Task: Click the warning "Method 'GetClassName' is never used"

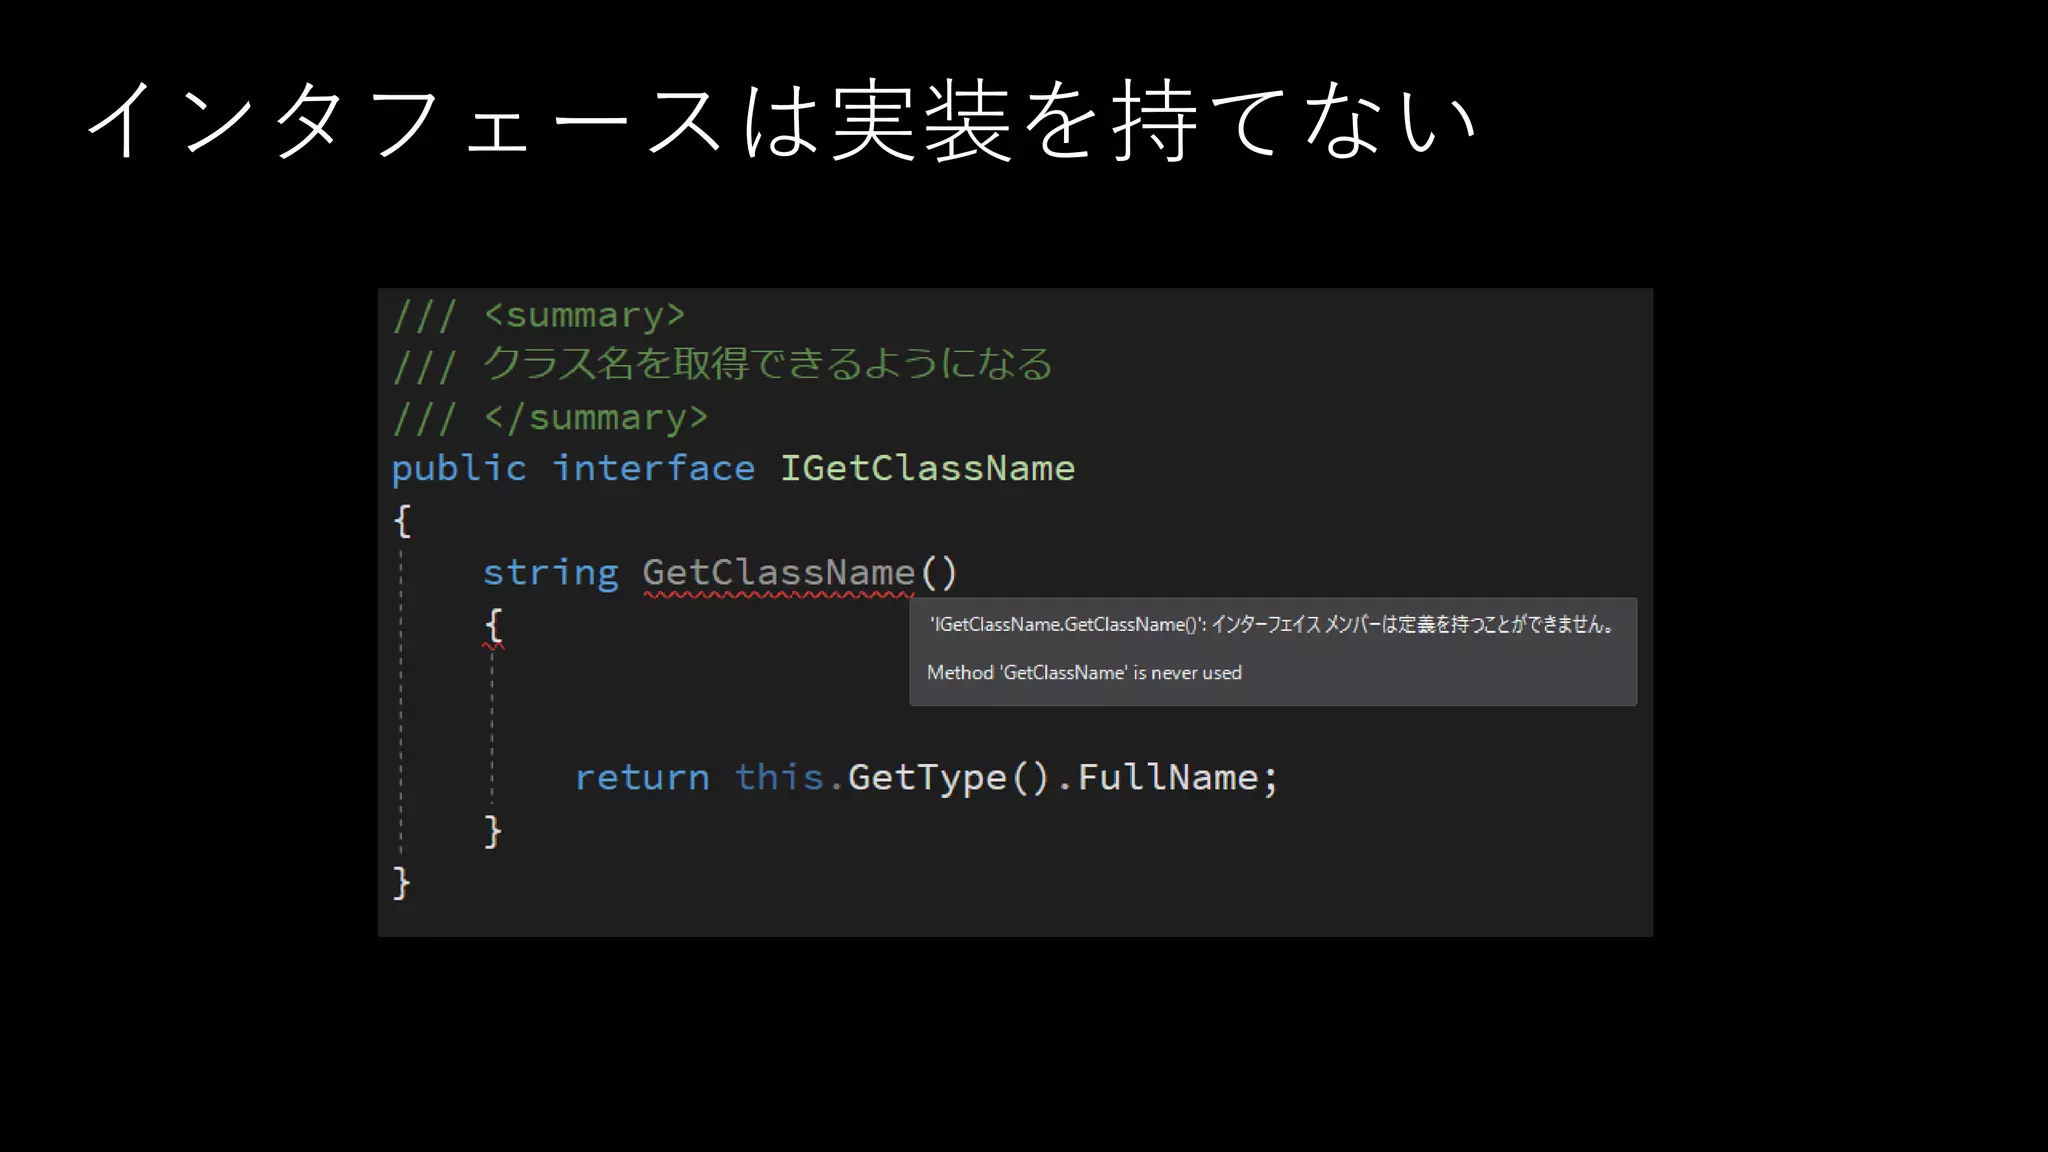Action: (1084, 673)
